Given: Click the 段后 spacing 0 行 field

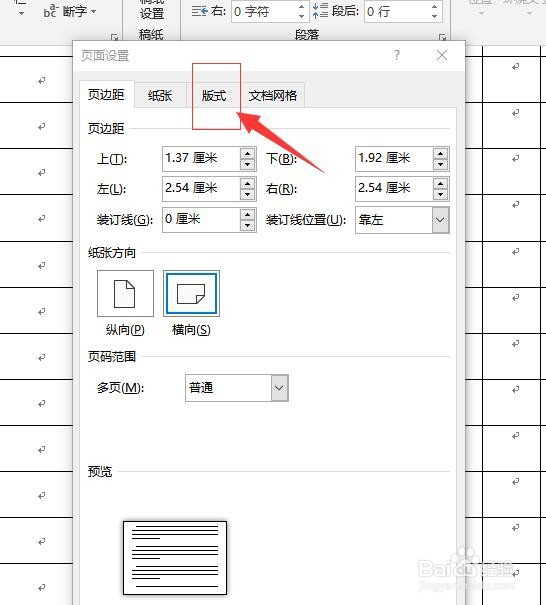Looking at the screenshot, I should (x=397, y=12).
